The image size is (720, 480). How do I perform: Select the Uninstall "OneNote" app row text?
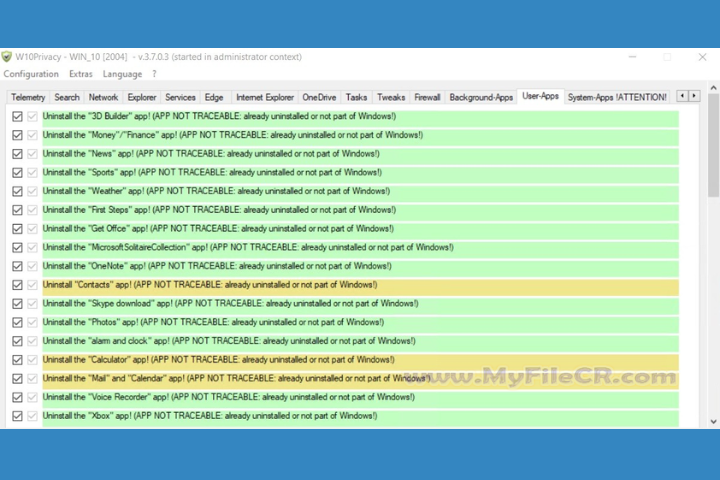click(217, 266)
